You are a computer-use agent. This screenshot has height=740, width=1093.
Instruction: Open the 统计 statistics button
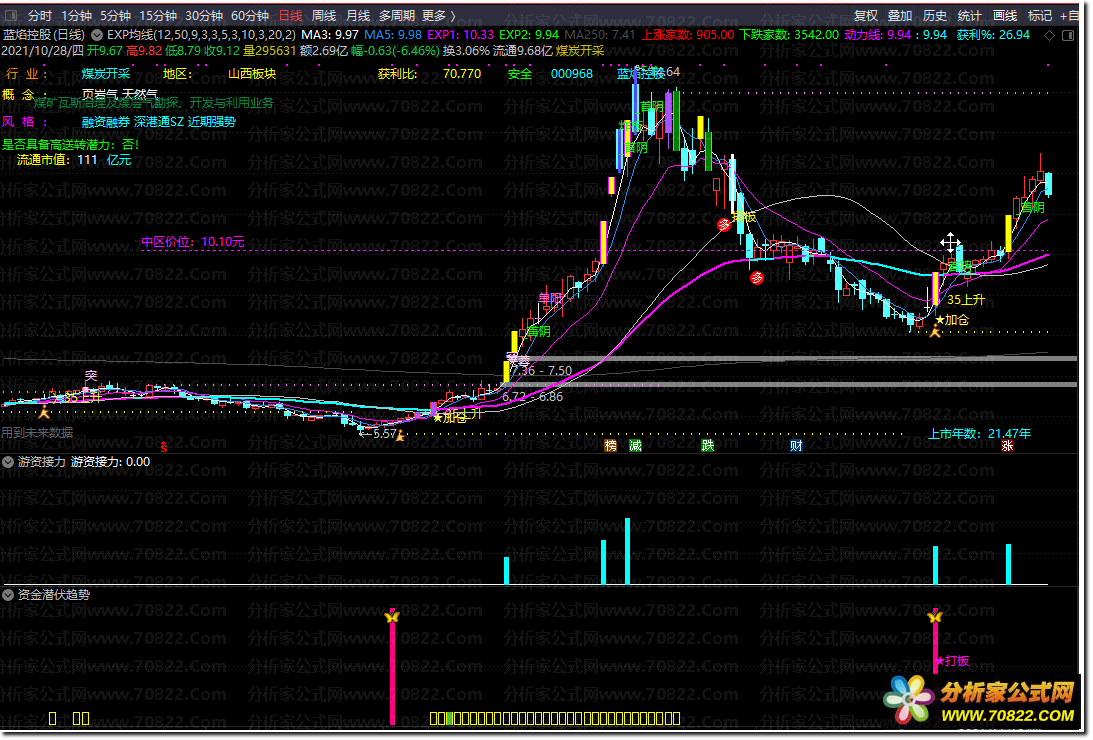(970, 15)
